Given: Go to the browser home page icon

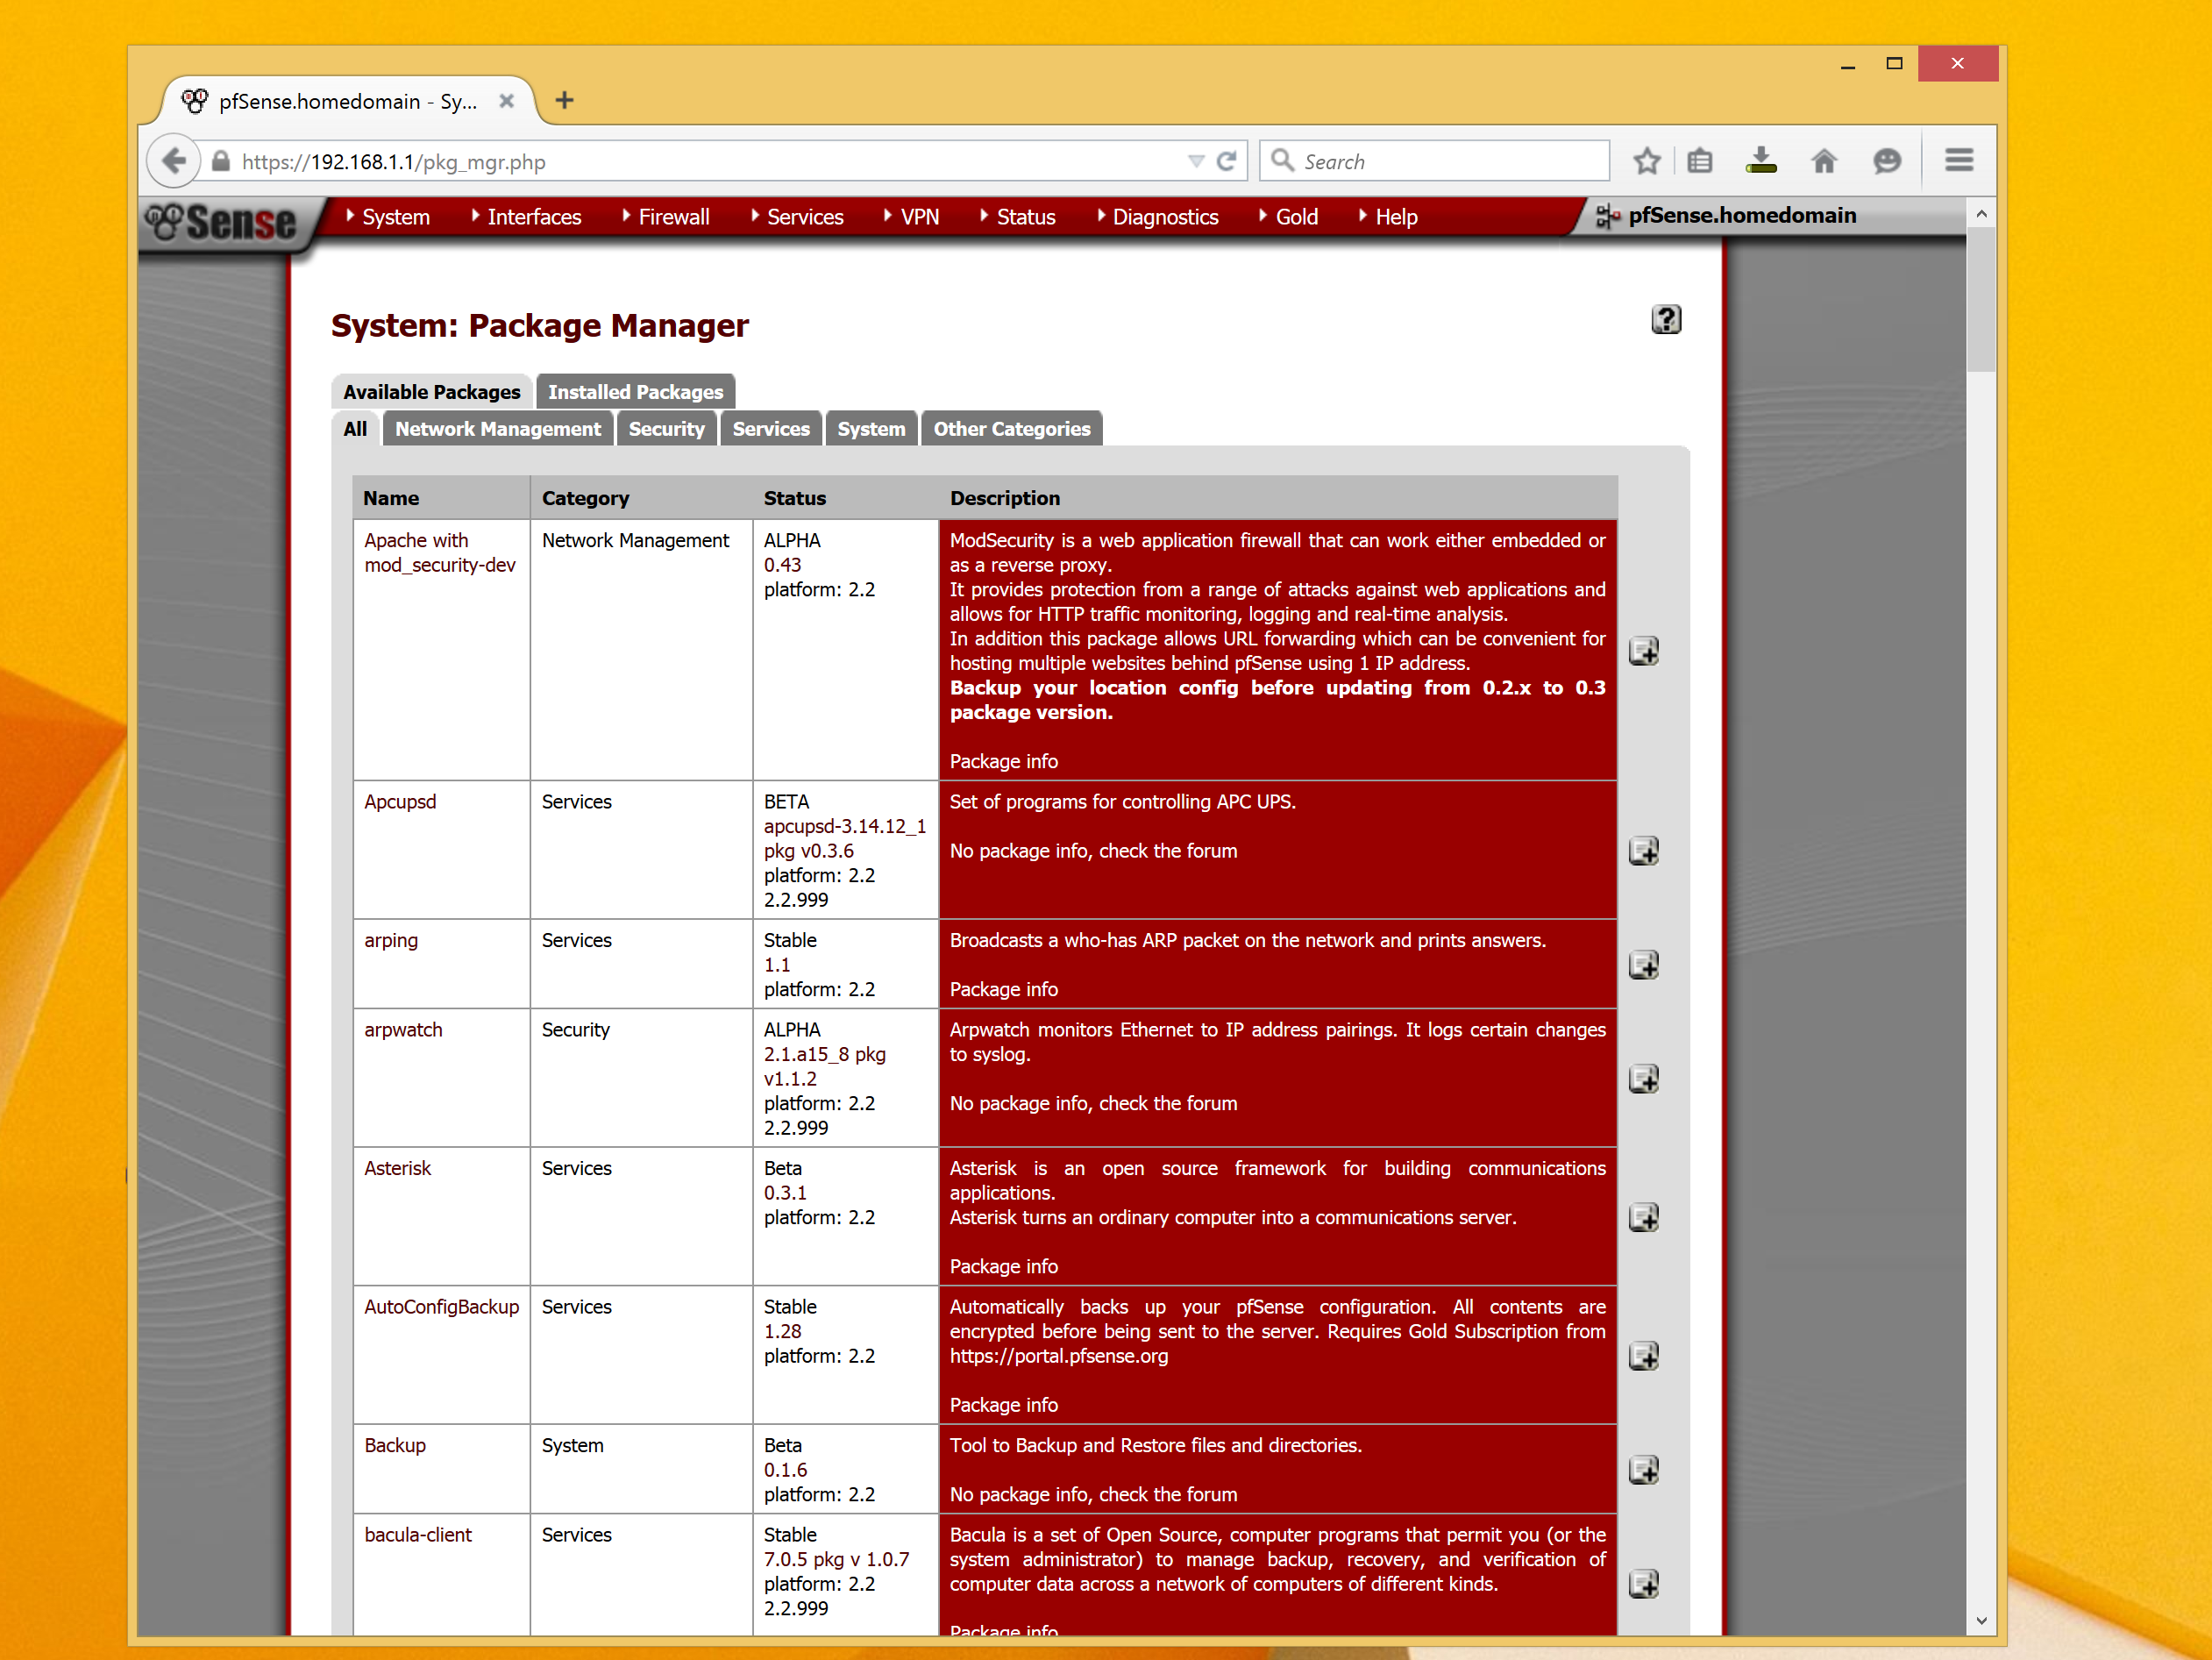Looking at the screenshot, I should (1824, 161).
